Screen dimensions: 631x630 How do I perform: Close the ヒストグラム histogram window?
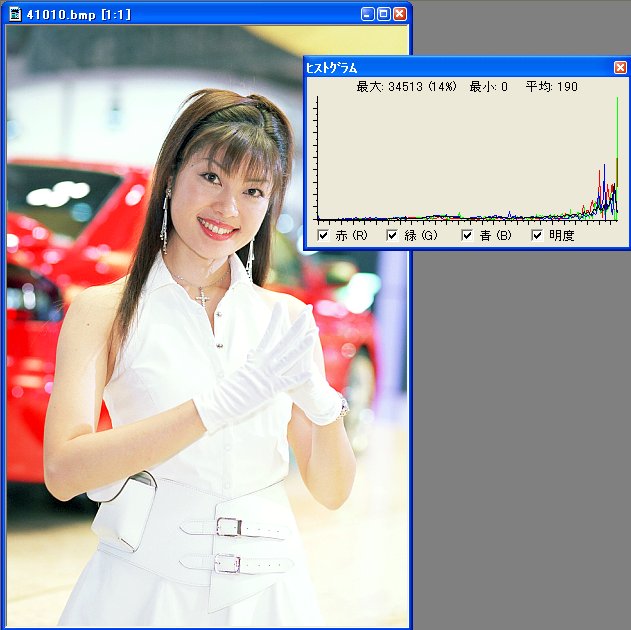pos(620,68)
